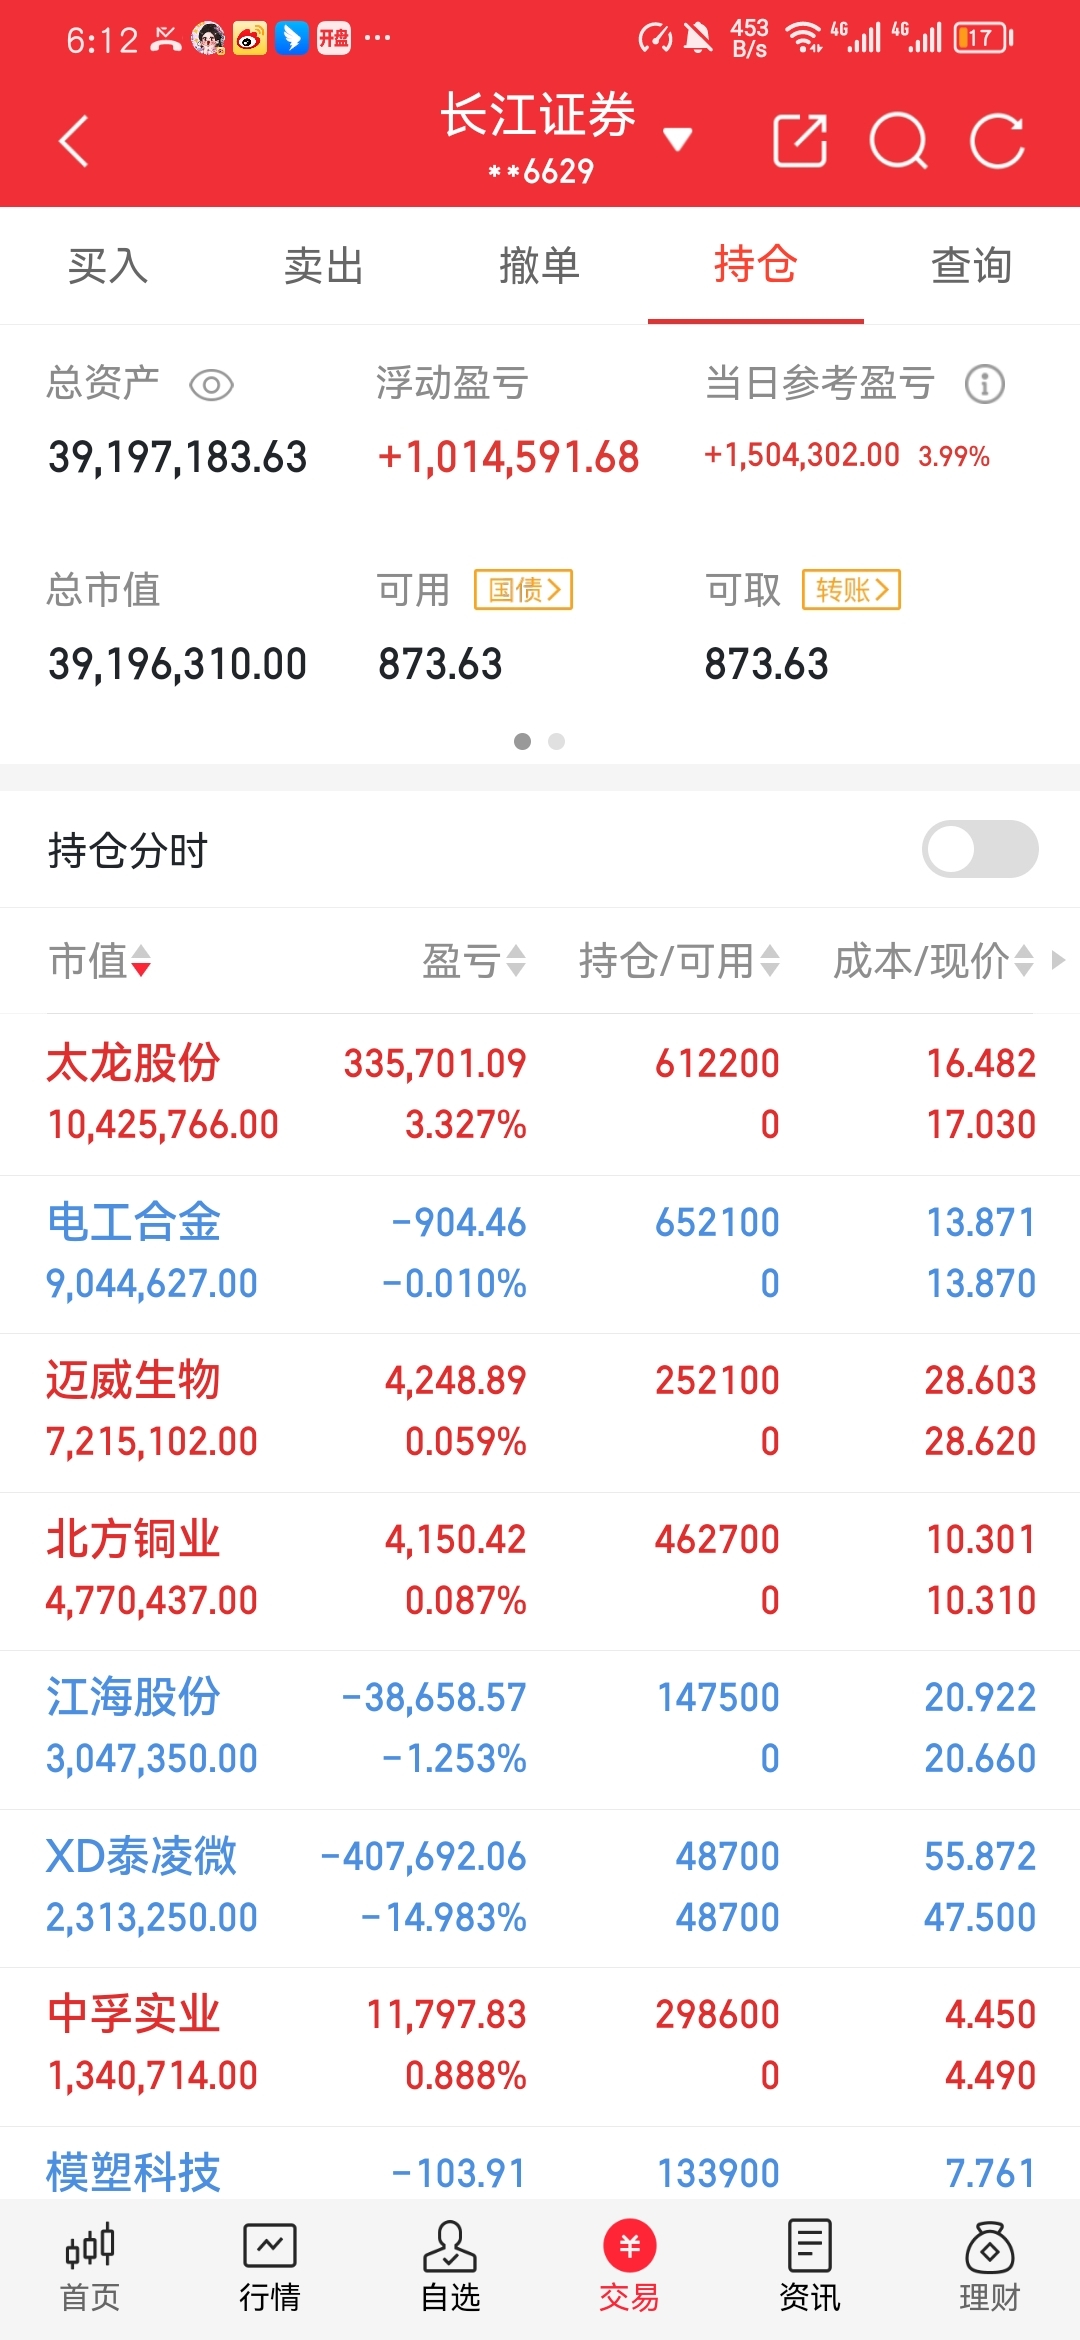Tap the back arrow icon
Screen dimensions: 1080x2340
click(74, 140)
